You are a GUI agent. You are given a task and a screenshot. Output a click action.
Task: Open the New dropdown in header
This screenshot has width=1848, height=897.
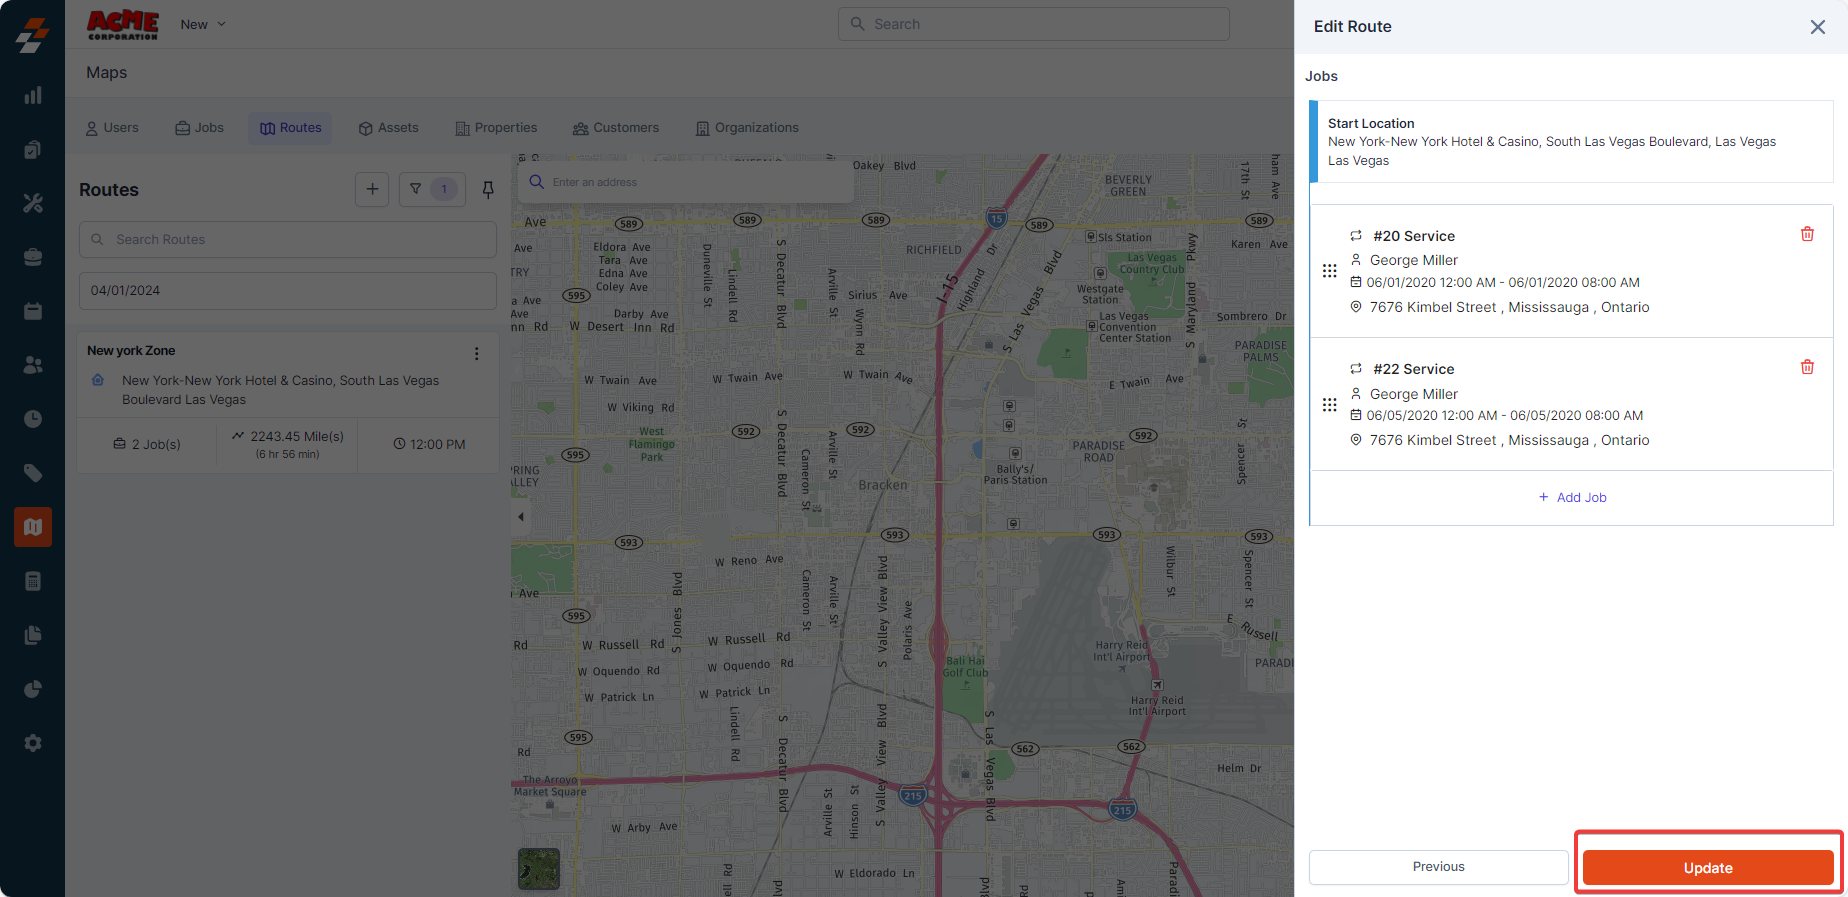tap(203, 24)
